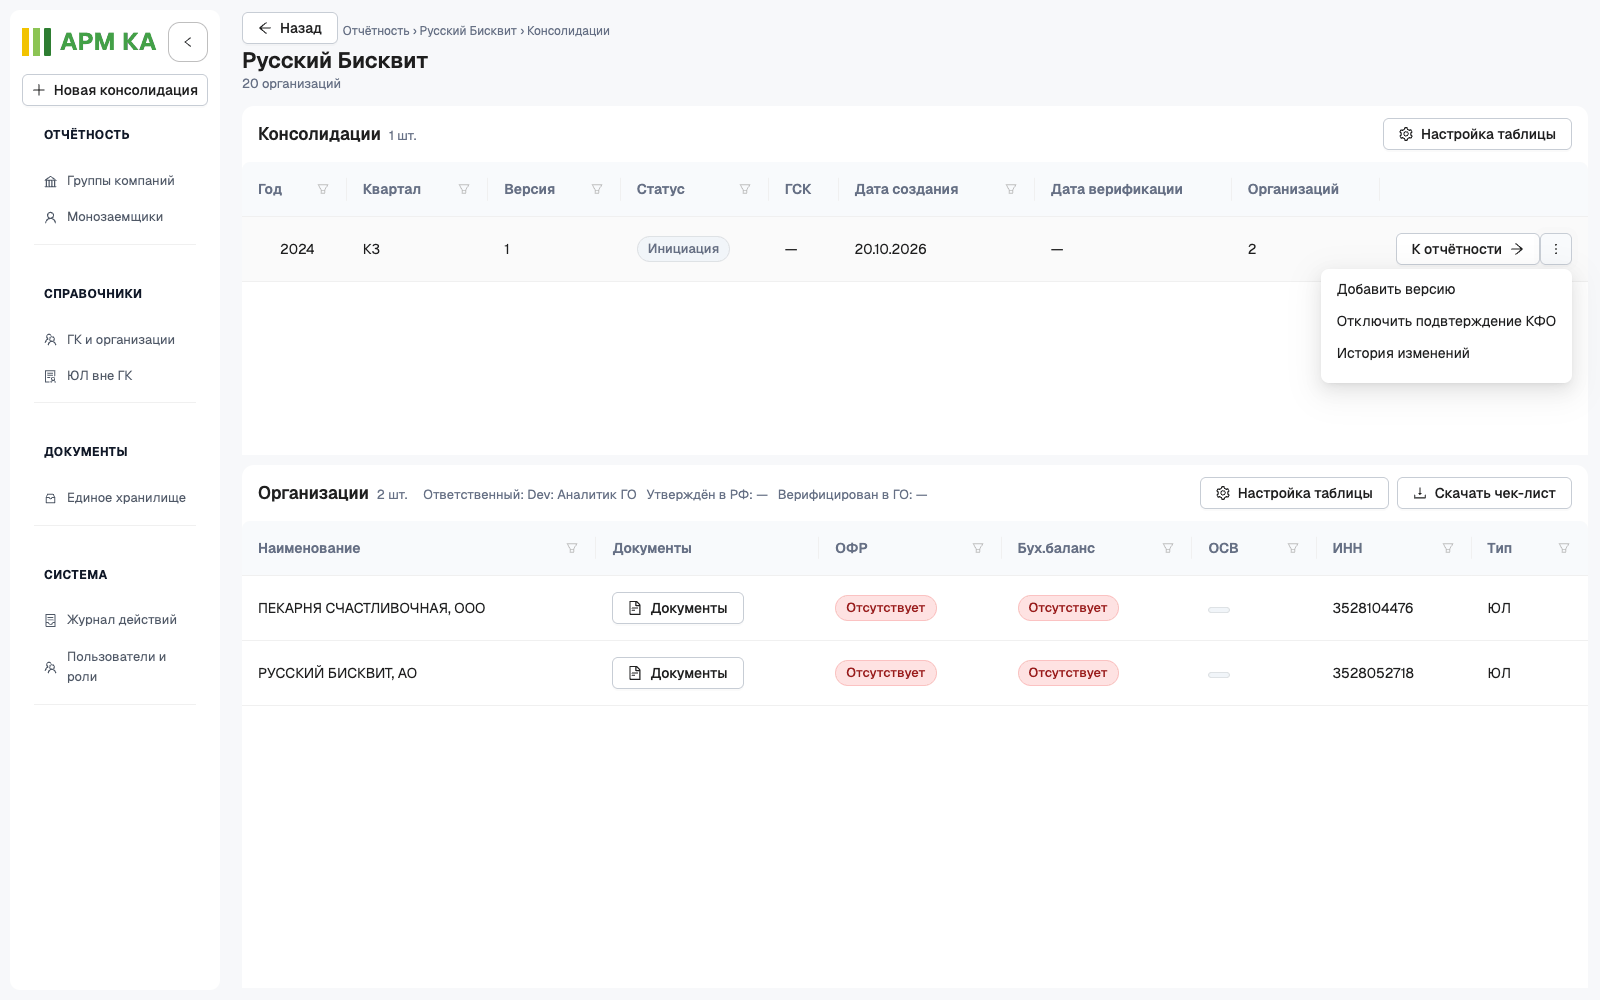The width and height of the screenshot is (1600, 1000).
Task: Filter the Год column
Action: 323,189
